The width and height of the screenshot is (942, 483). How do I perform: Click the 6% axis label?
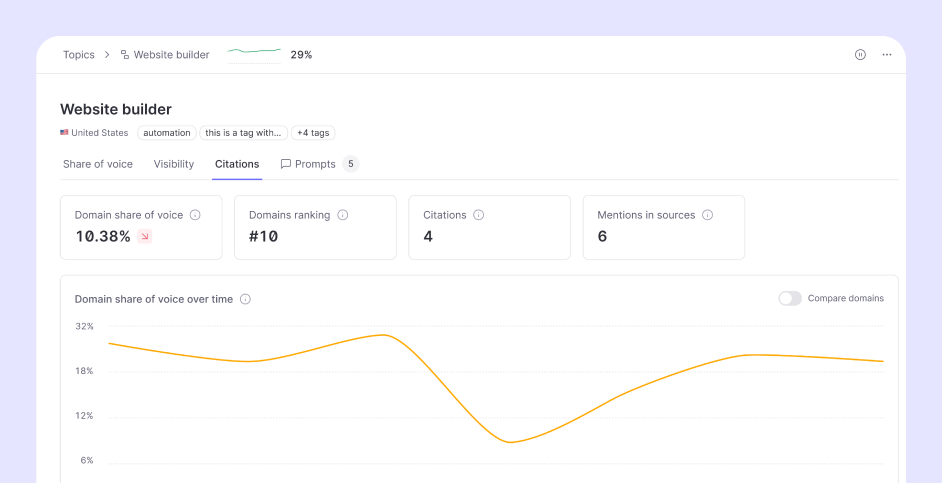click(x=87, y=460)
